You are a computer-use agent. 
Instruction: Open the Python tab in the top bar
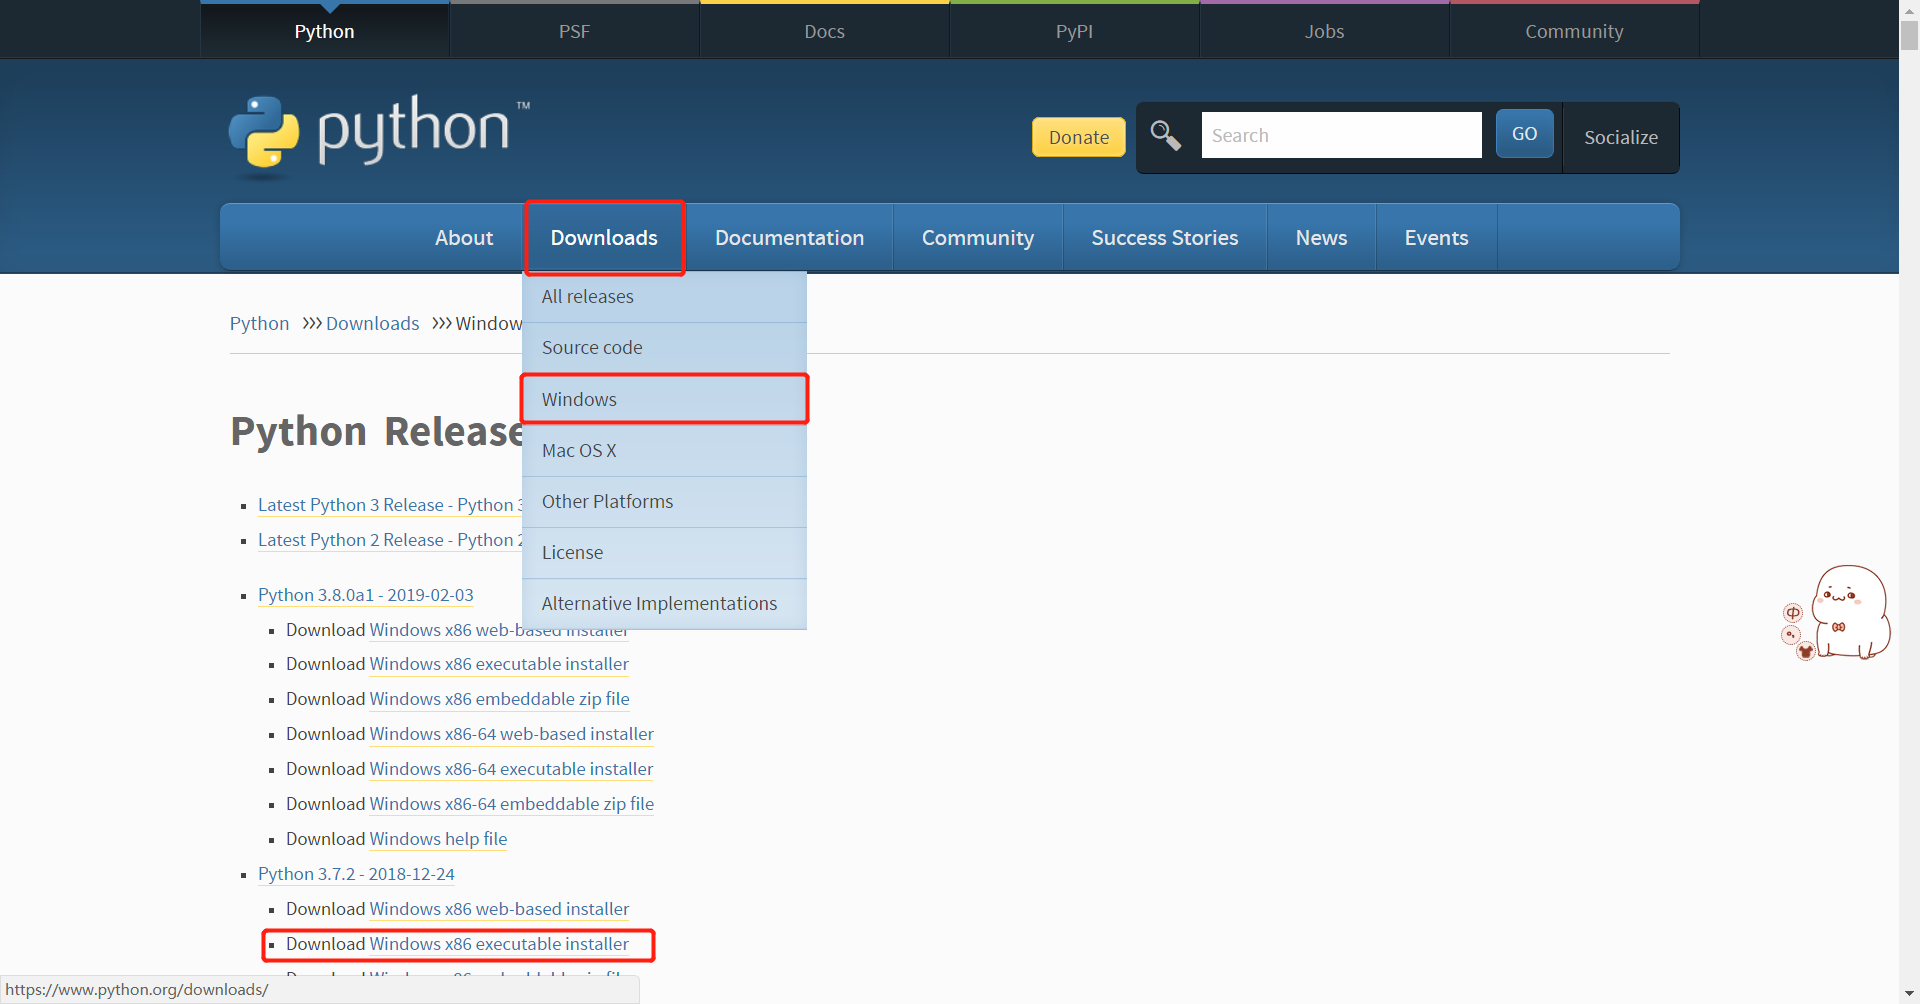[324, 31]
